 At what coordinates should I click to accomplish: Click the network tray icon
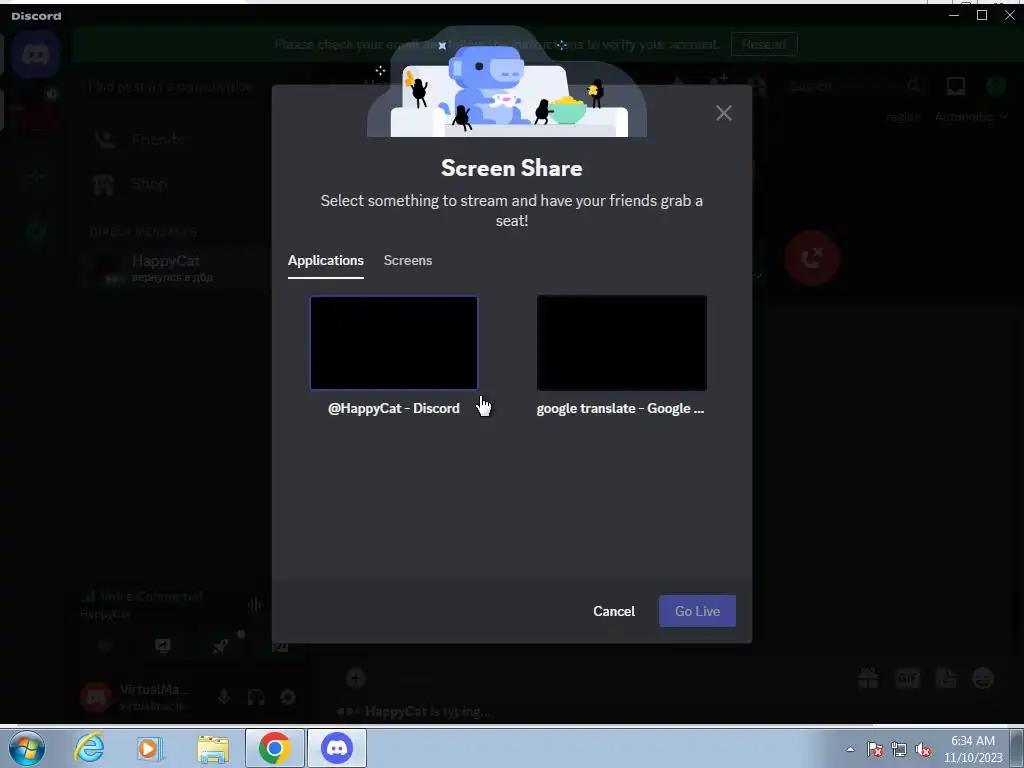click(x=899, y=750)
